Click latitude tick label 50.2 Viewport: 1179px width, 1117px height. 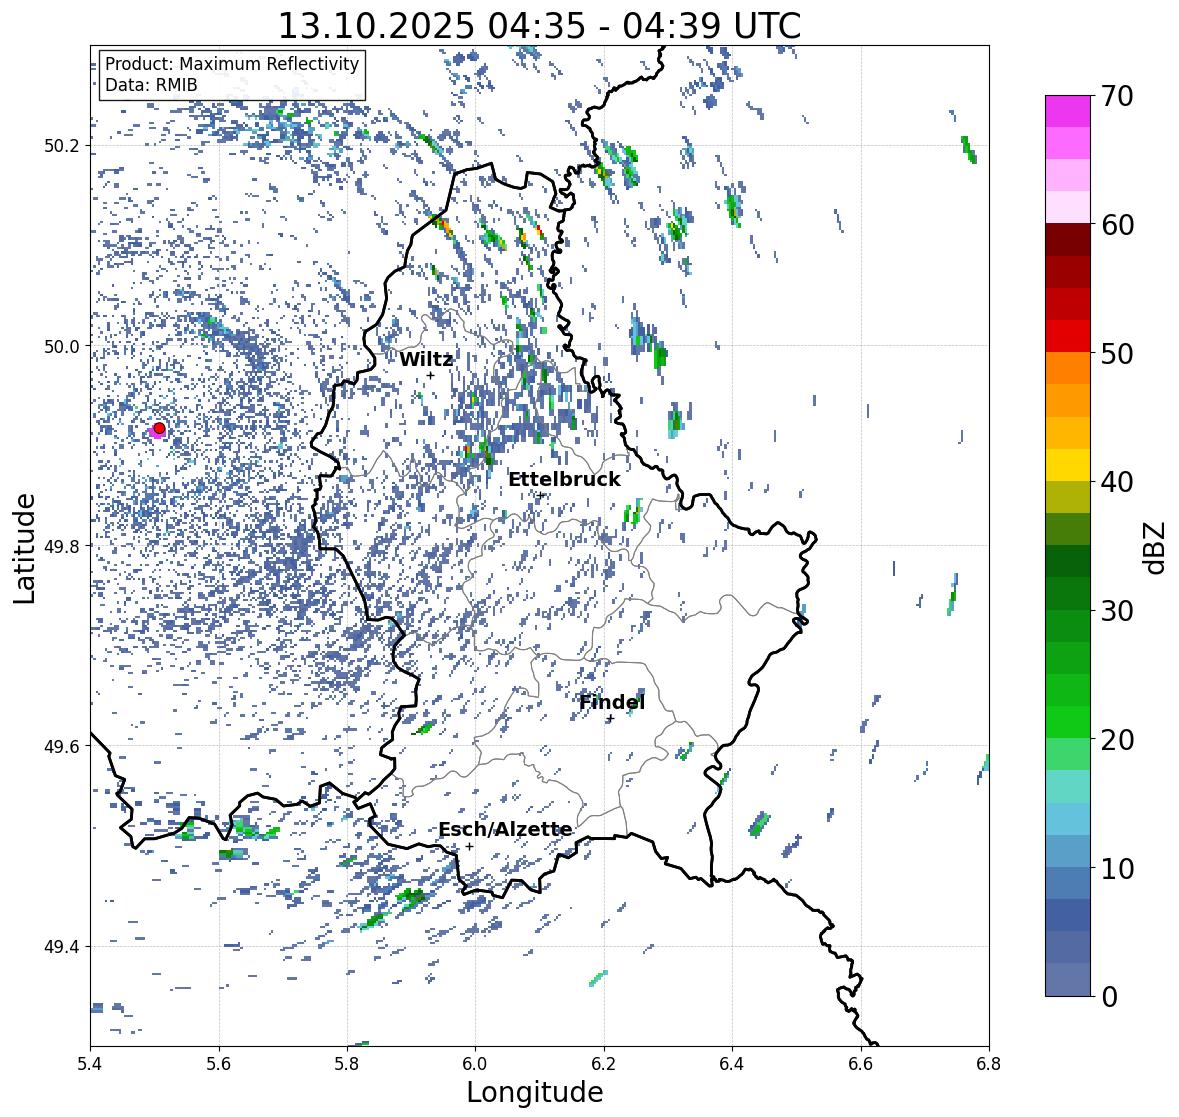coord(62,146)
